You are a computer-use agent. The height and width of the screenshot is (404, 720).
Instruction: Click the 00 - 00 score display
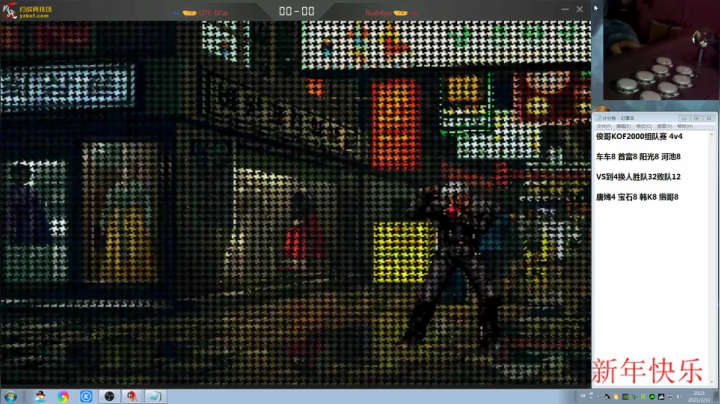[297, 11]
